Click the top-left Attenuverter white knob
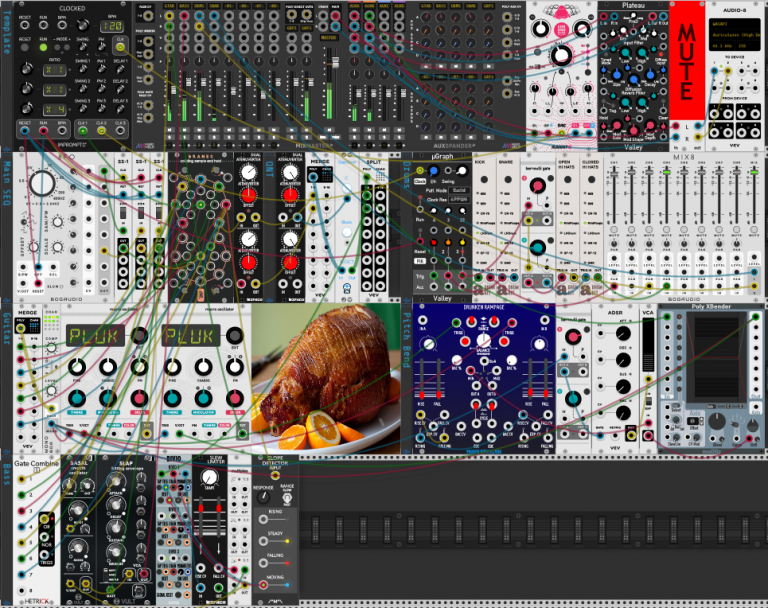 [248, 172]
